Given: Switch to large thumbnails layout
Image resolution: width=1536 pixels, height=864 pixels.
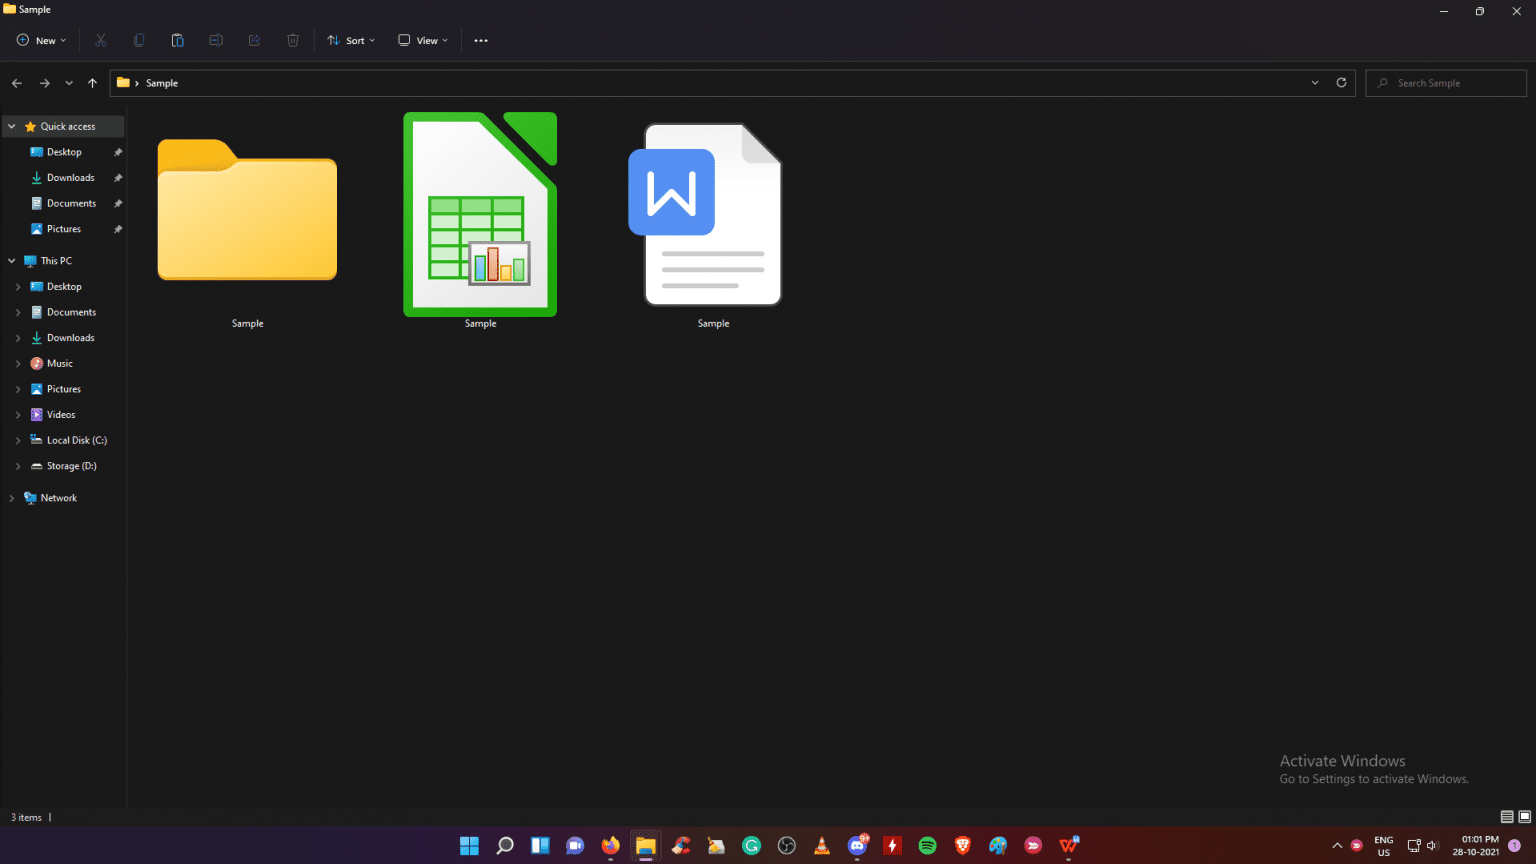Looking at the screenshot, I should point(1524,817).
